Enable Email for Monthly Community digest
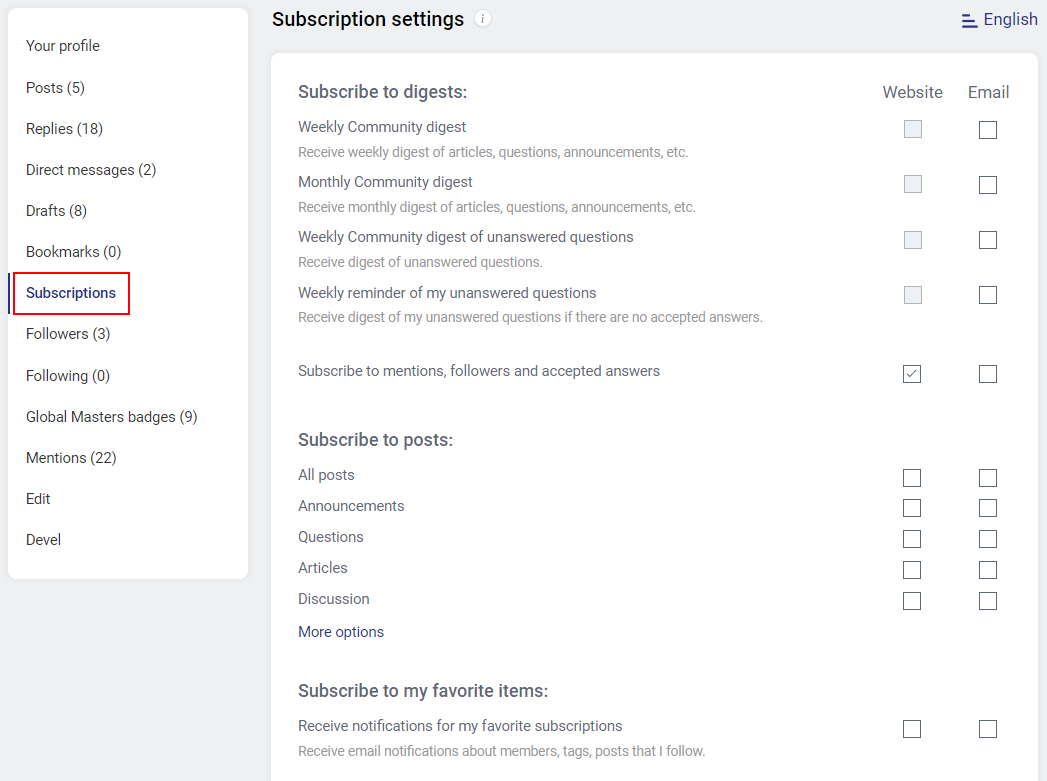Screen dimensions: 1047x781 click(988, 185)
